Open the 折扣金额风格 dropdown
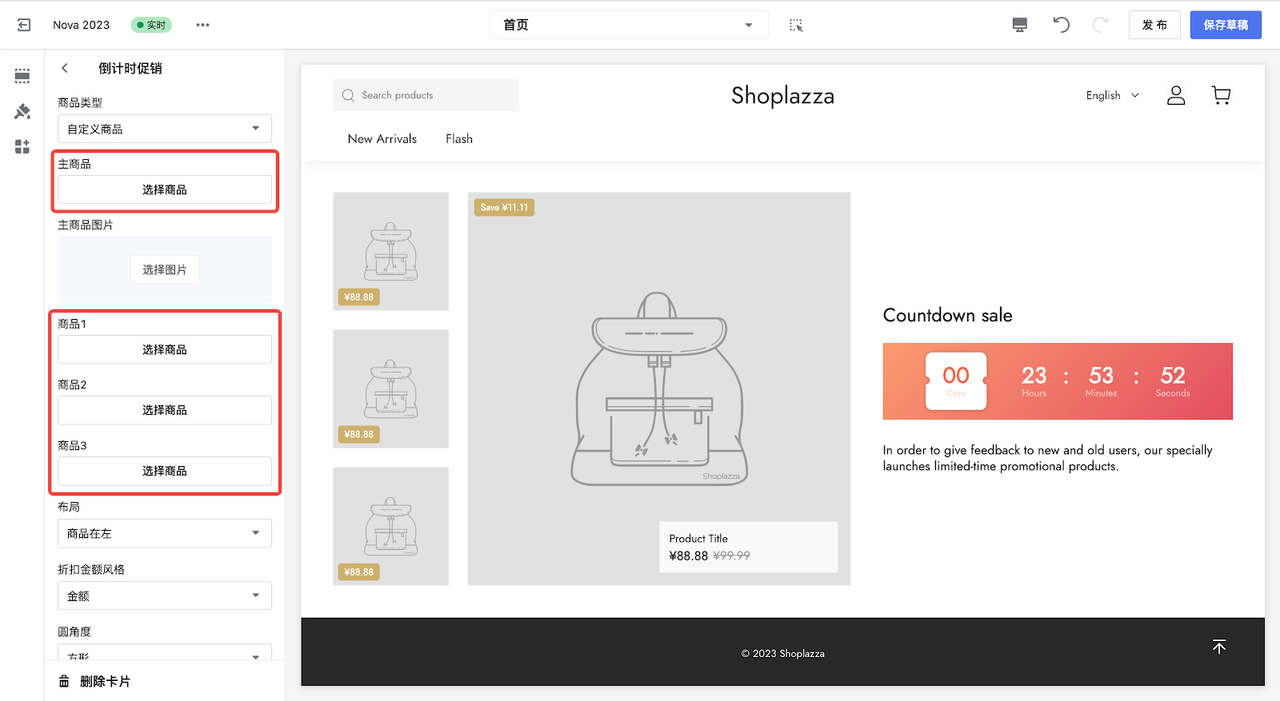The width and height of the screenshot is (1280, 701). click(x=164, y=596)
